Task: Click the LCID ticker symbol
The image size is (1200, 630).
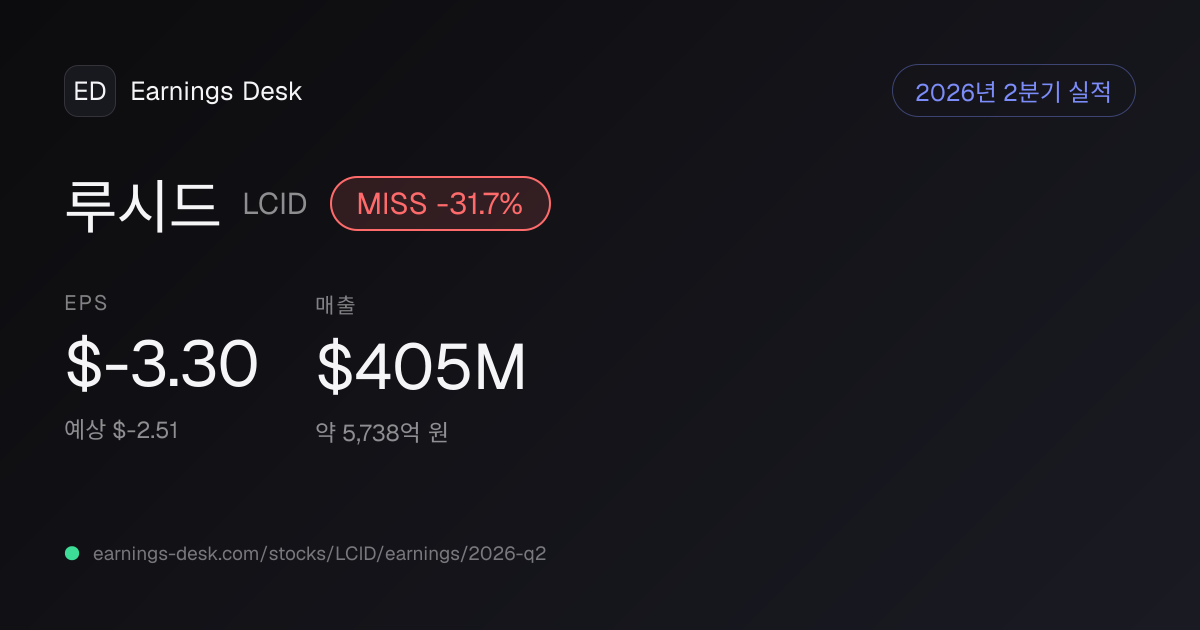Action: pyautogui.click(x=275, y=205)
